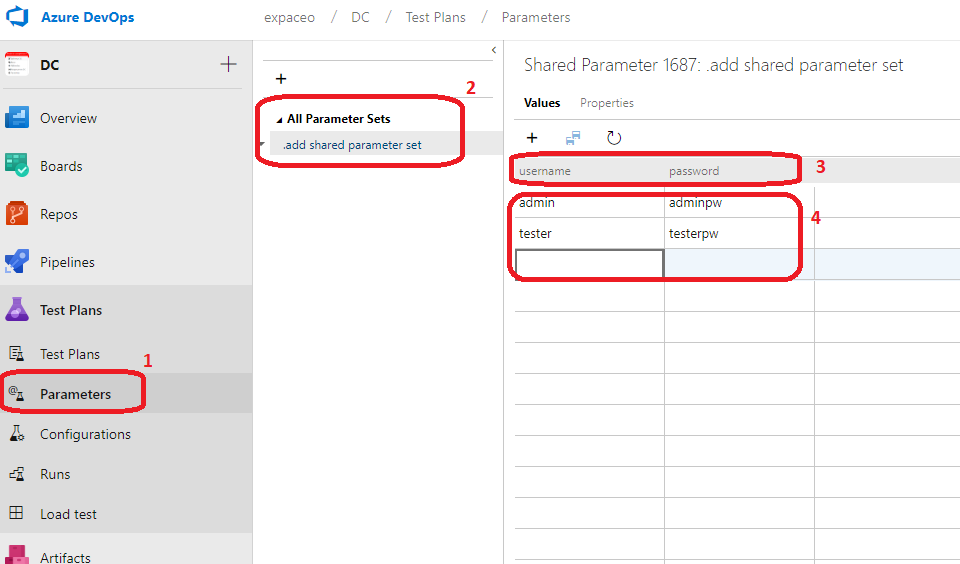
Task: Click the plus icon next to DC project
Action: pyautogui.click(x=228, y=64)
